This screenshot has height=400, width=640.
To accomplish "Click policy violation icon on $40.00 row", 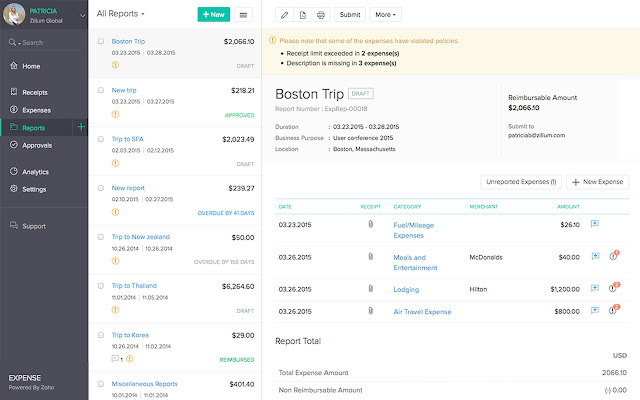I will coord(613,256).
